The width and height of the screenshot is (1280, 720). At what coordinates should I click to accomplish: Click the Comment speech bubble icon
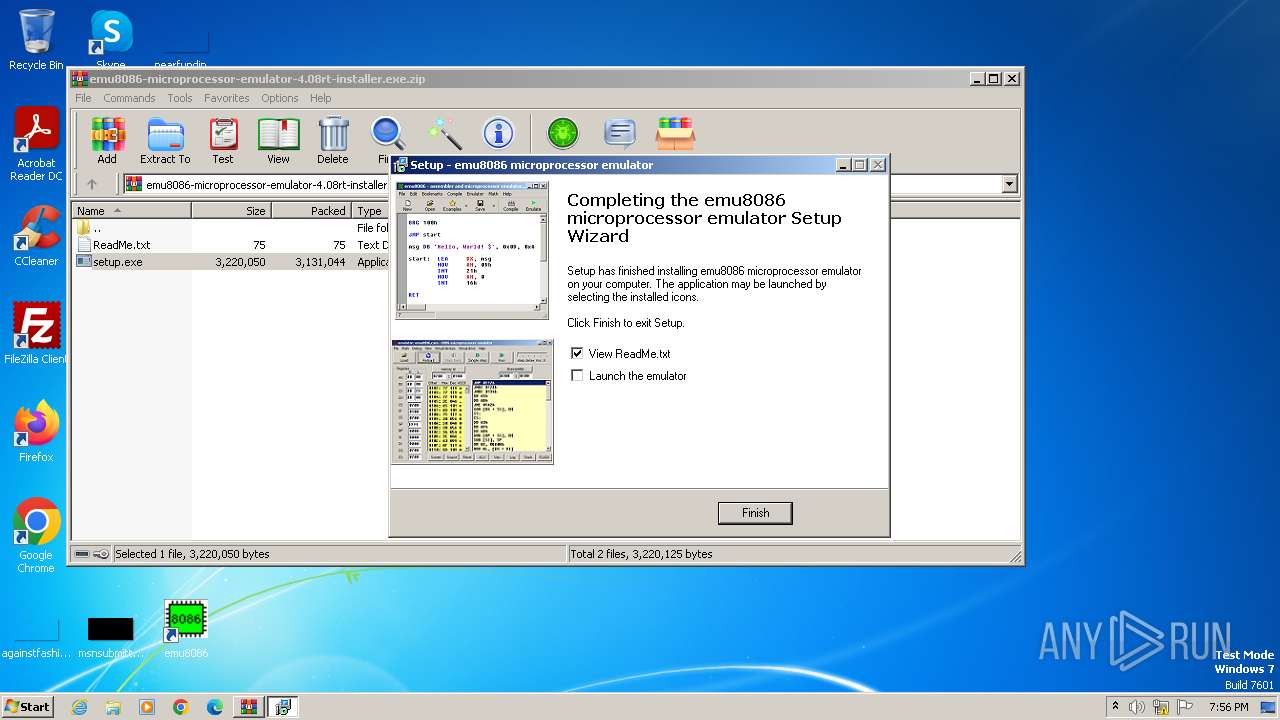tap(620, 134)
